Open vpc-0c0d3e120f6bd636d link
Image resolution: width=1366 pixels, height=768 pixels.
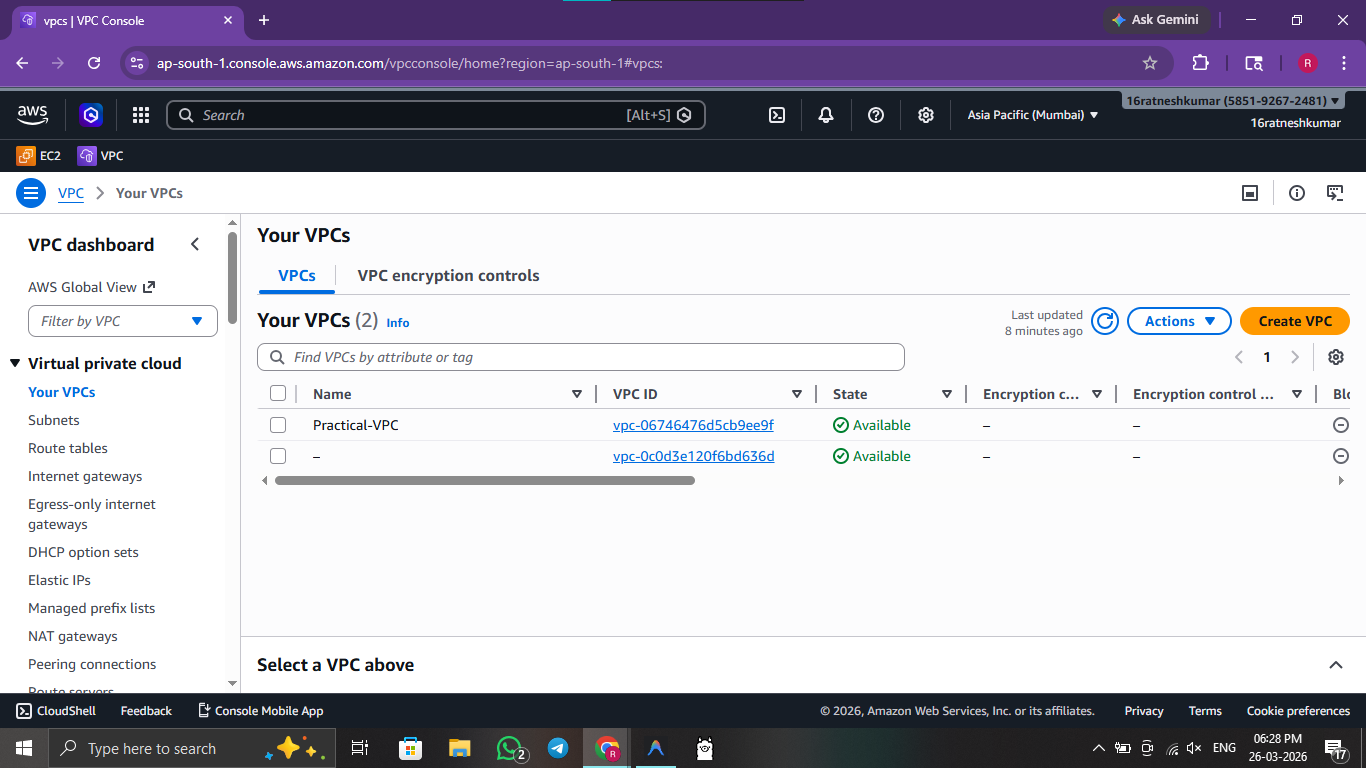tap(694, 456)
